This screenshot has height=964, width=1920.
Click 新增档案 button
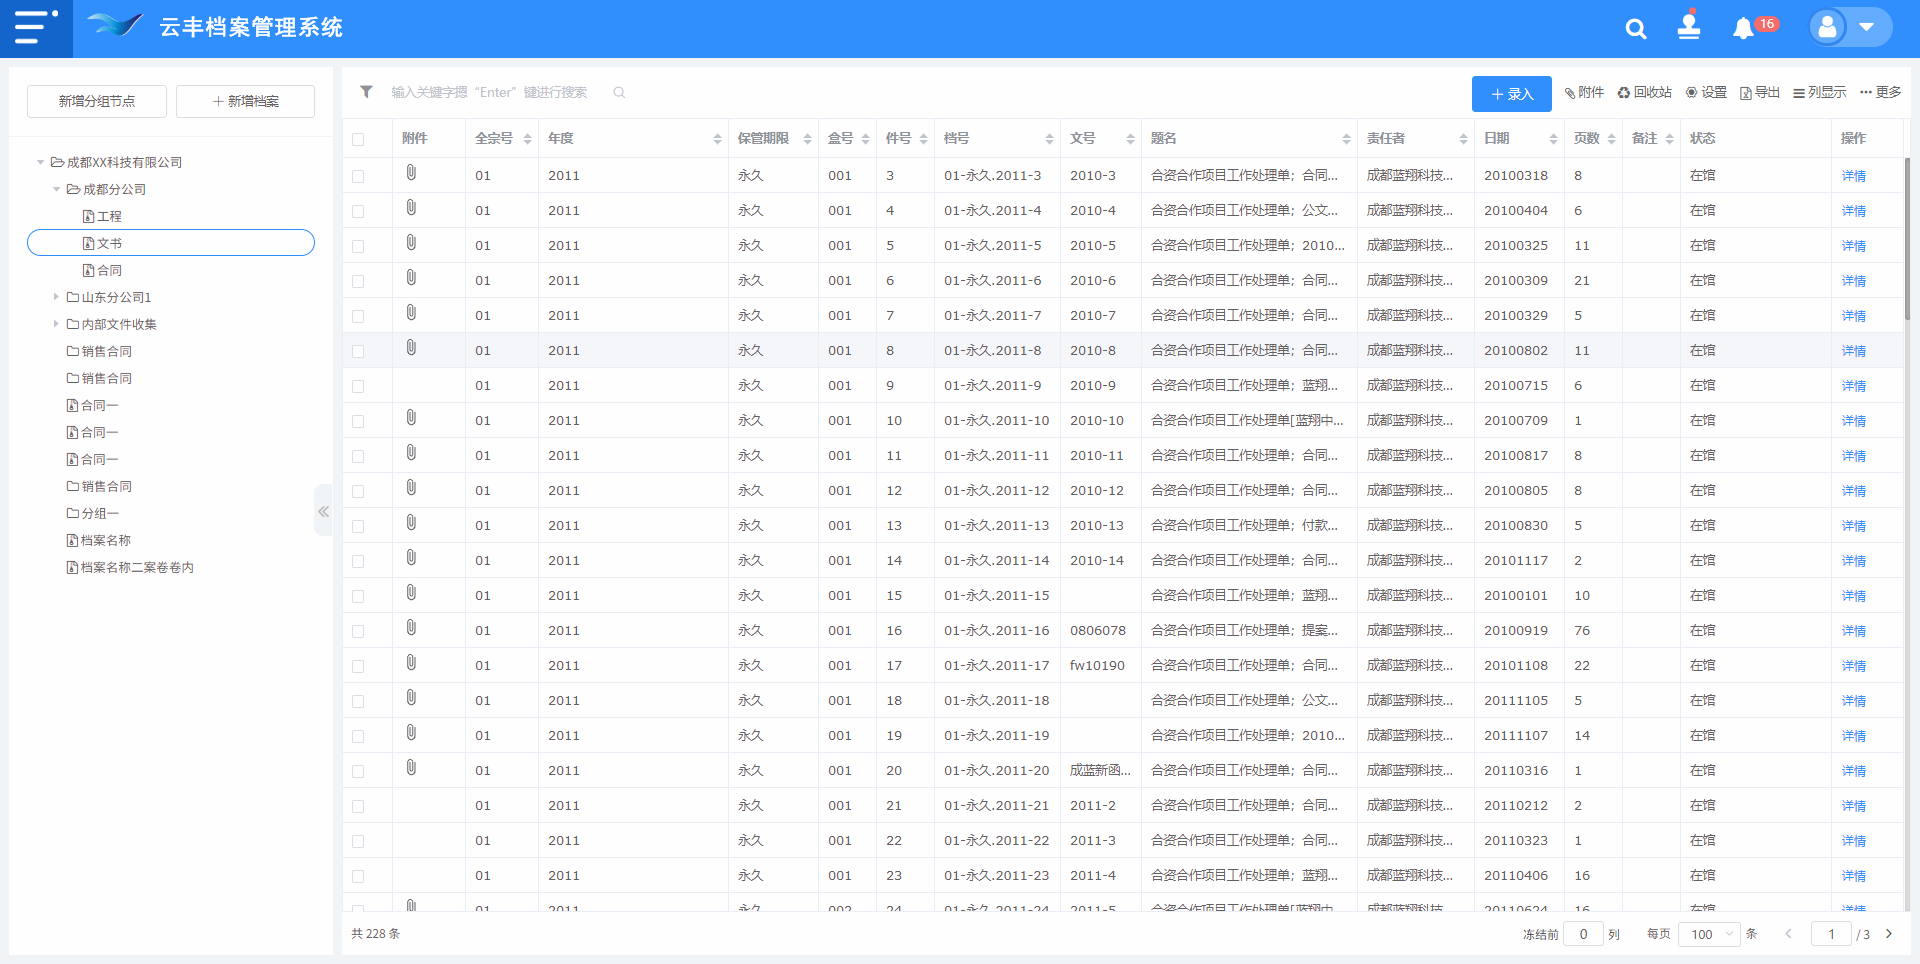click(245, 101)
